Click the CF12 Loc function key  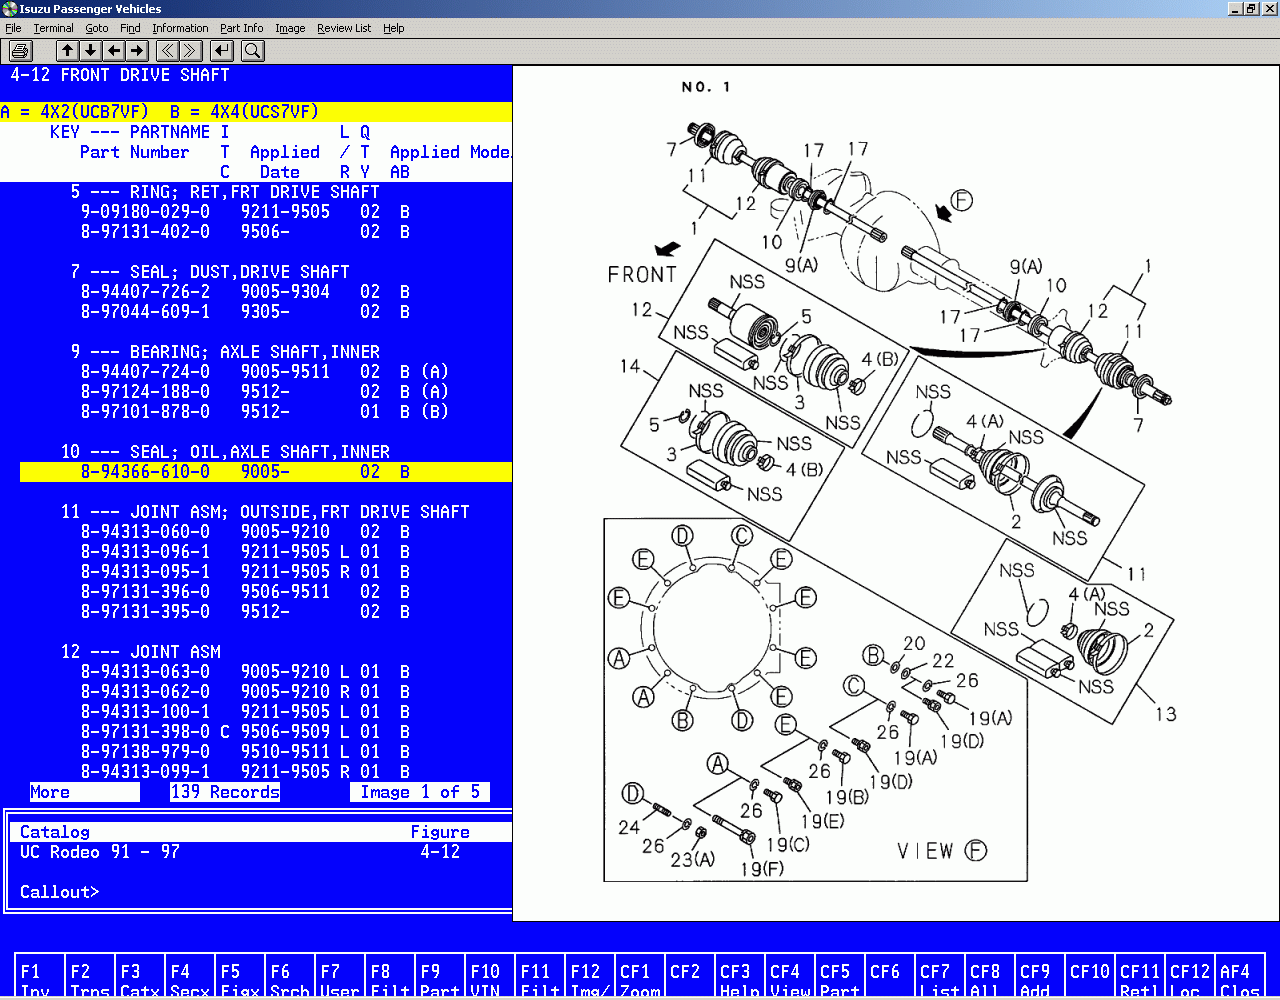point(1189,977)
